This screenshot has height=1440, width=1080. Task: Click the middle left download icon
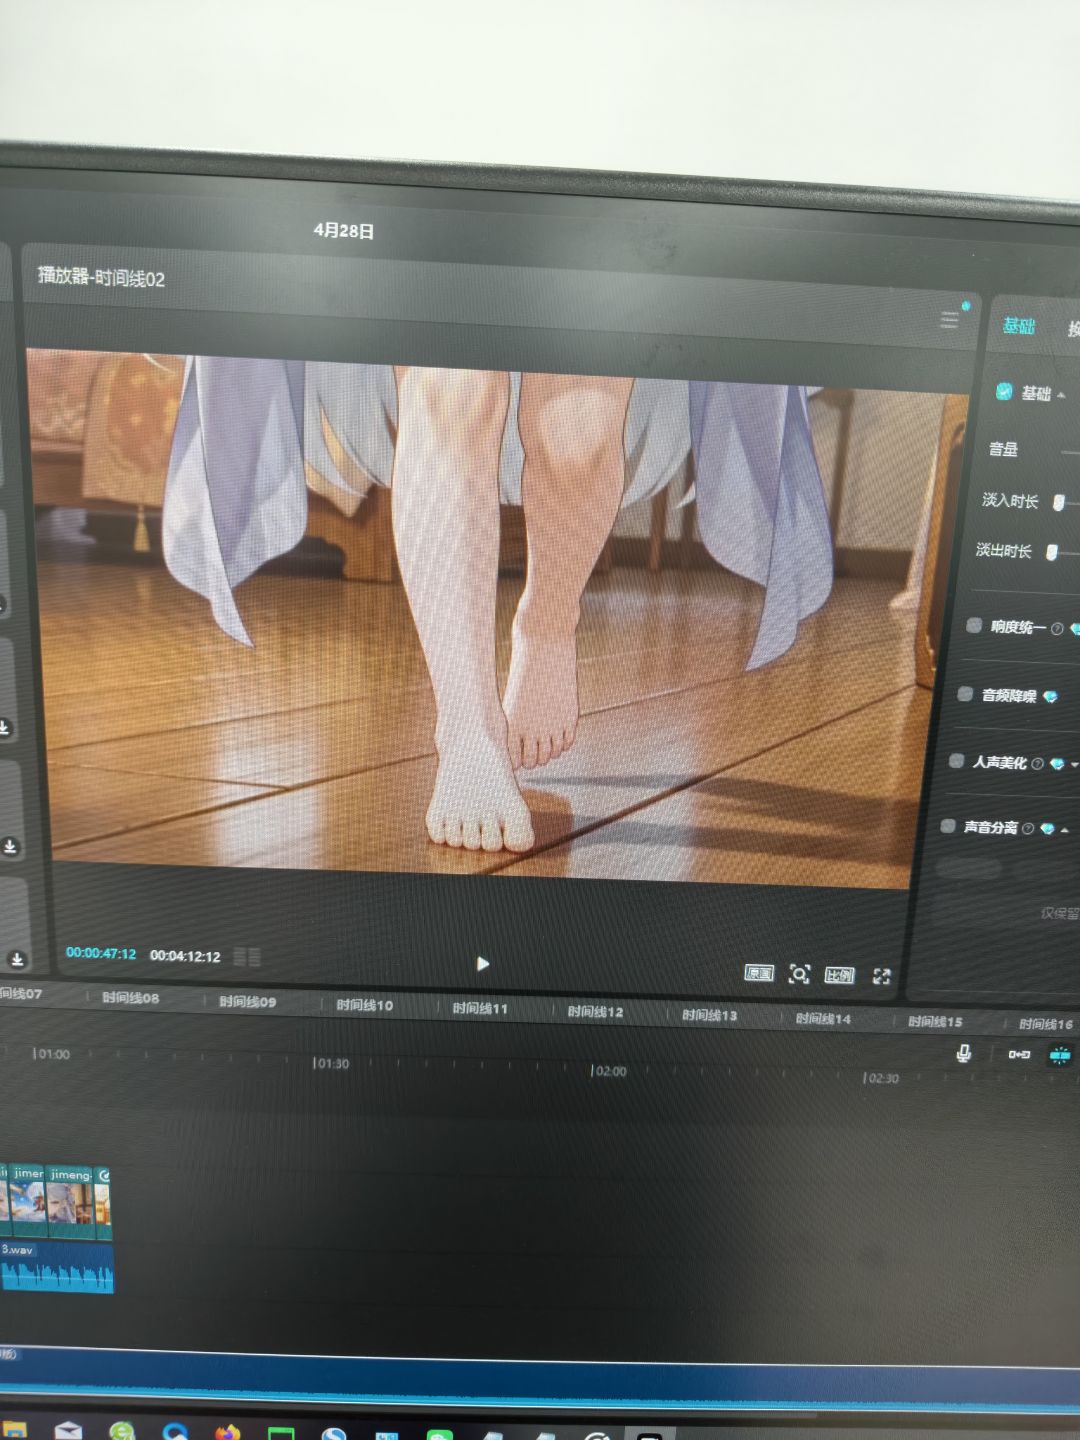(x=10, y=847)
